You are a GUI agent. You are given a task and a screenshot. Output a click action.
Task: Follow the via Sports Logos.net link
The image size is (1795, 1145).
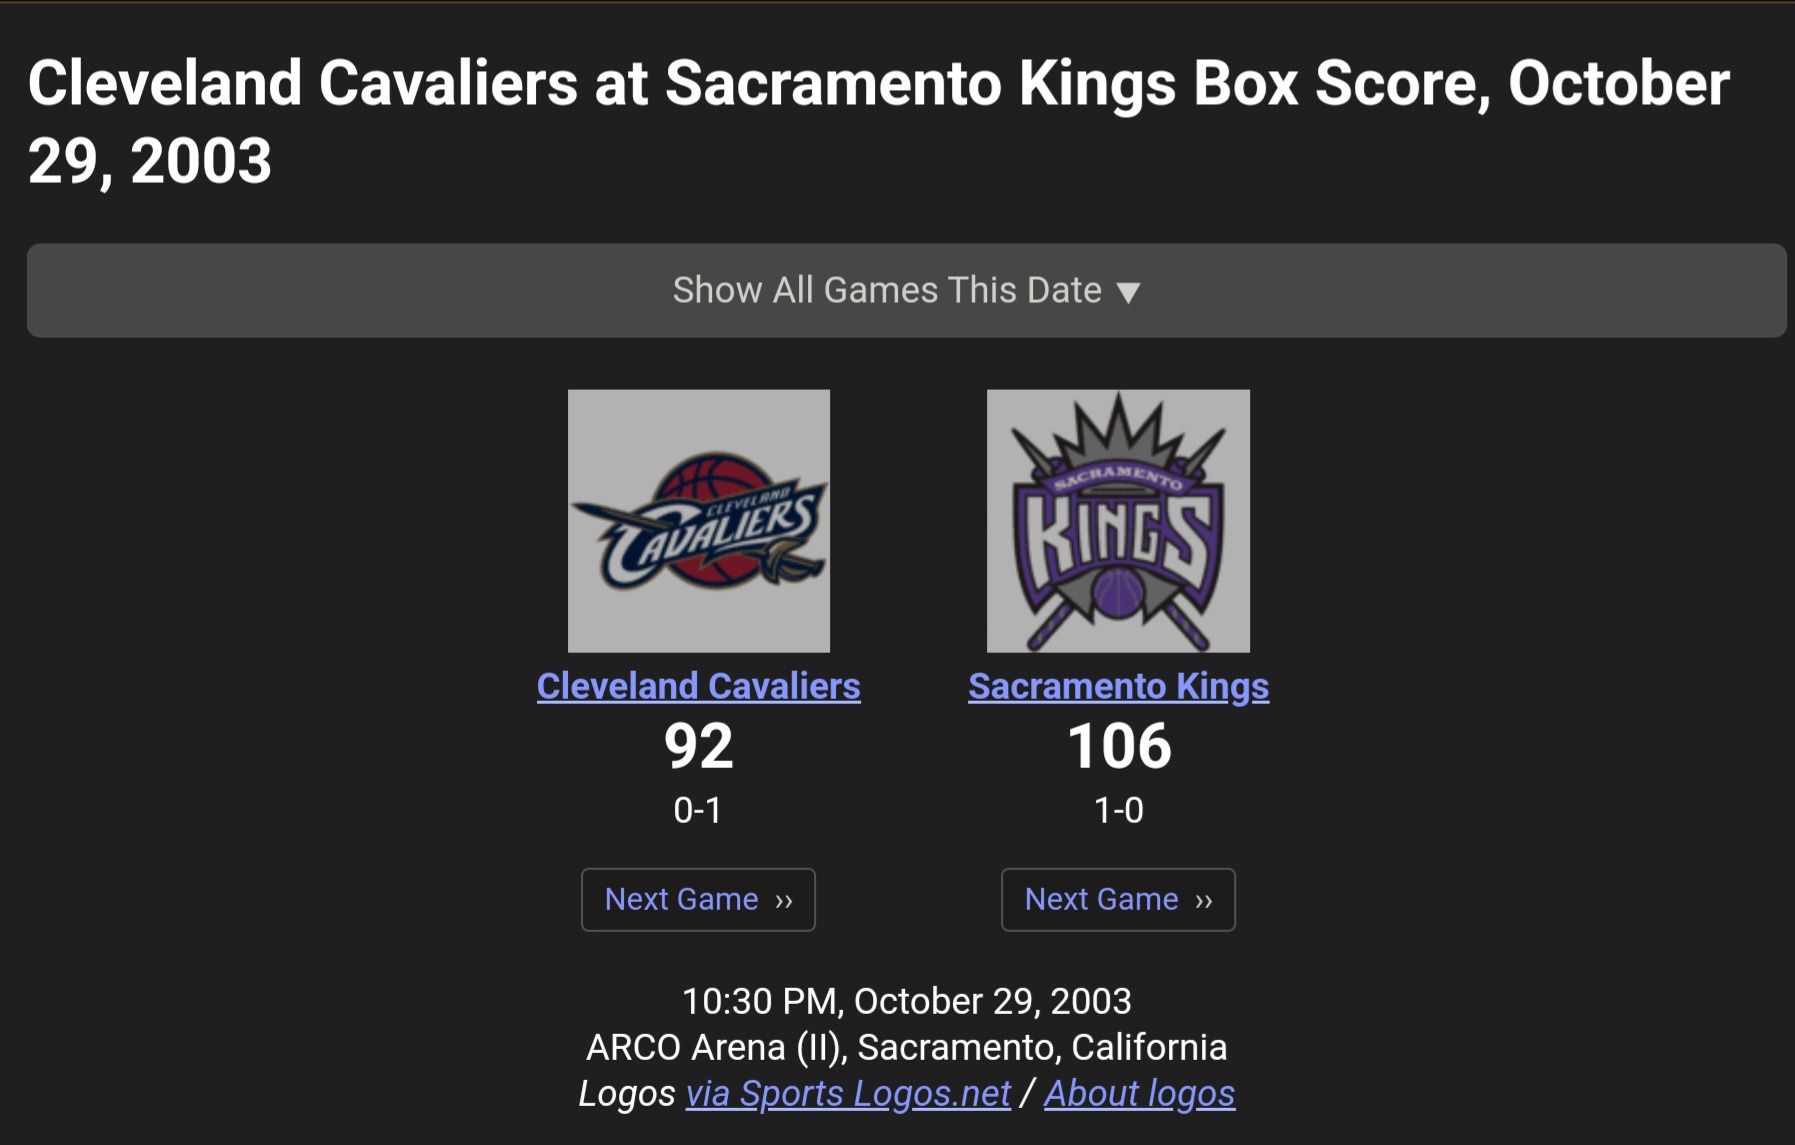pos(848,1093)
